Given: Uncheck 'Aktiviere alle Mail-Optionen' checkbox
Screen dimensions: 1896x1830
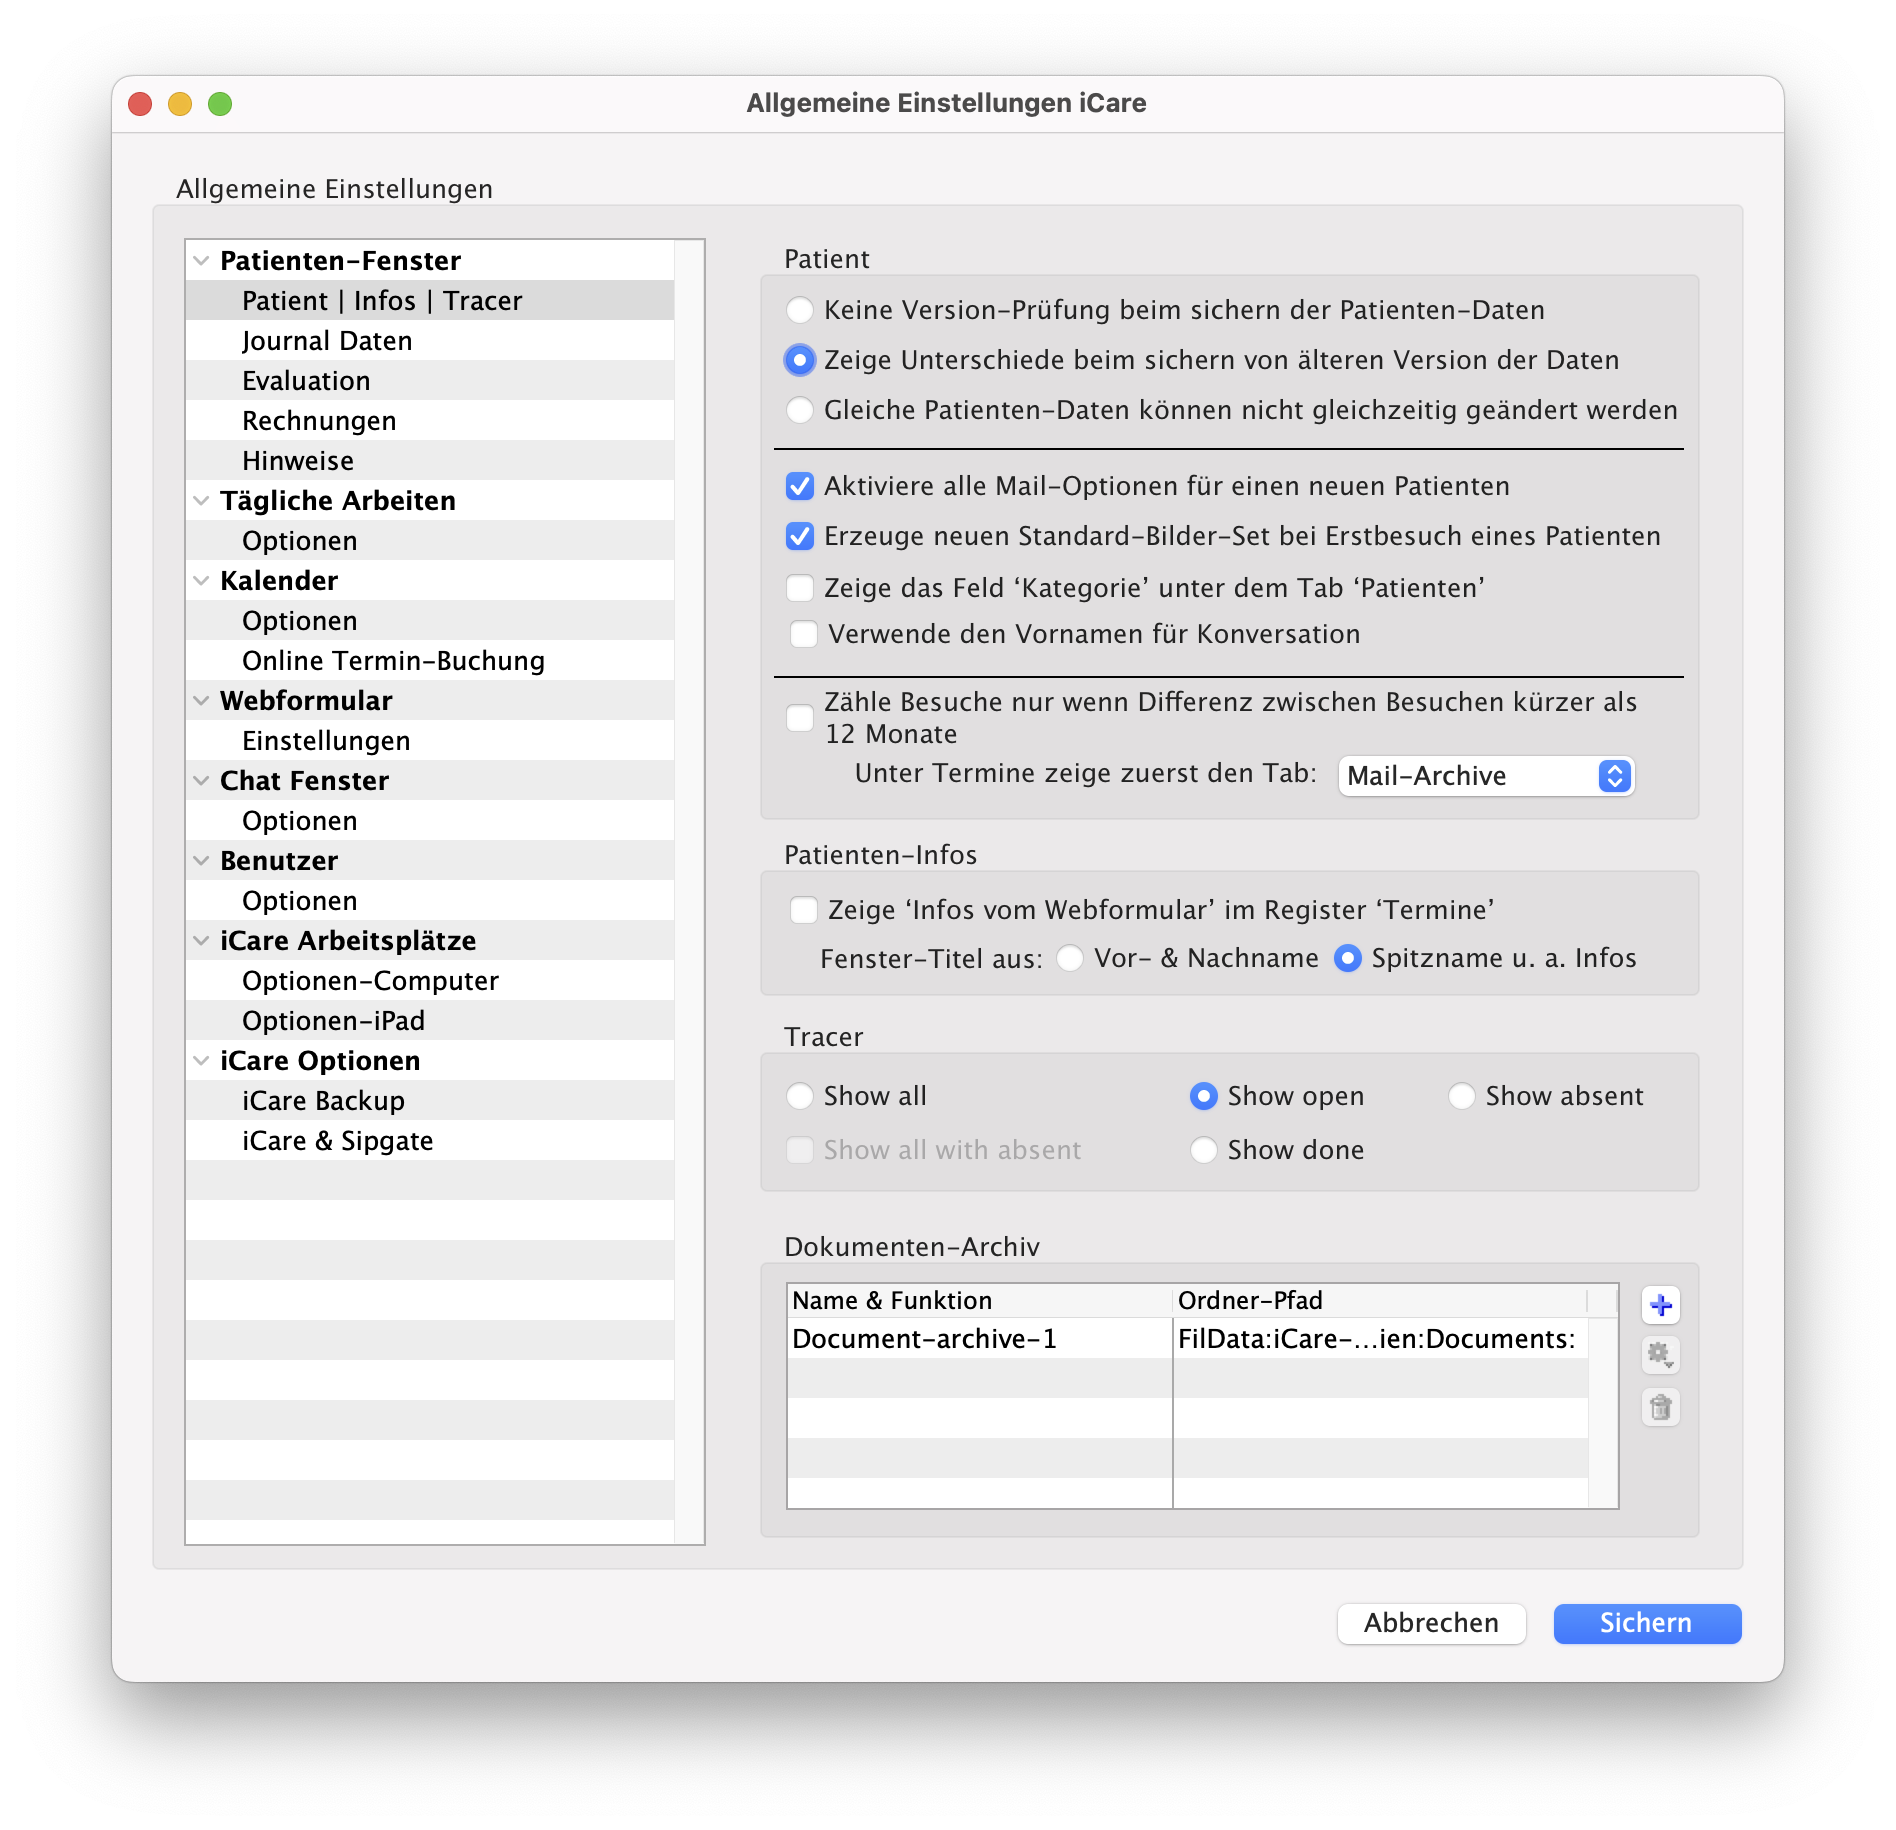Looking at the screenshot, I should click(x=800, y=486).
